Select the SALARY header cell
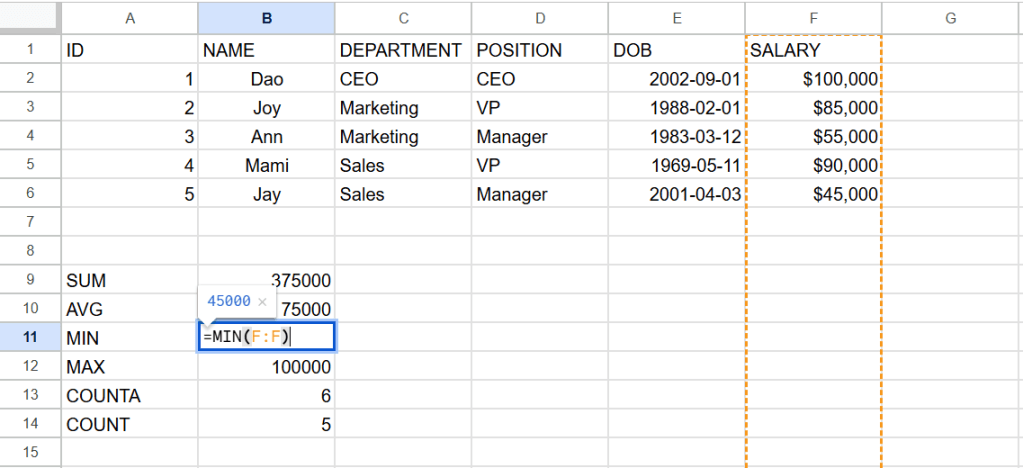Image resolution: width=1023 pixels, height=468 pixels. (x=813, y=50)
